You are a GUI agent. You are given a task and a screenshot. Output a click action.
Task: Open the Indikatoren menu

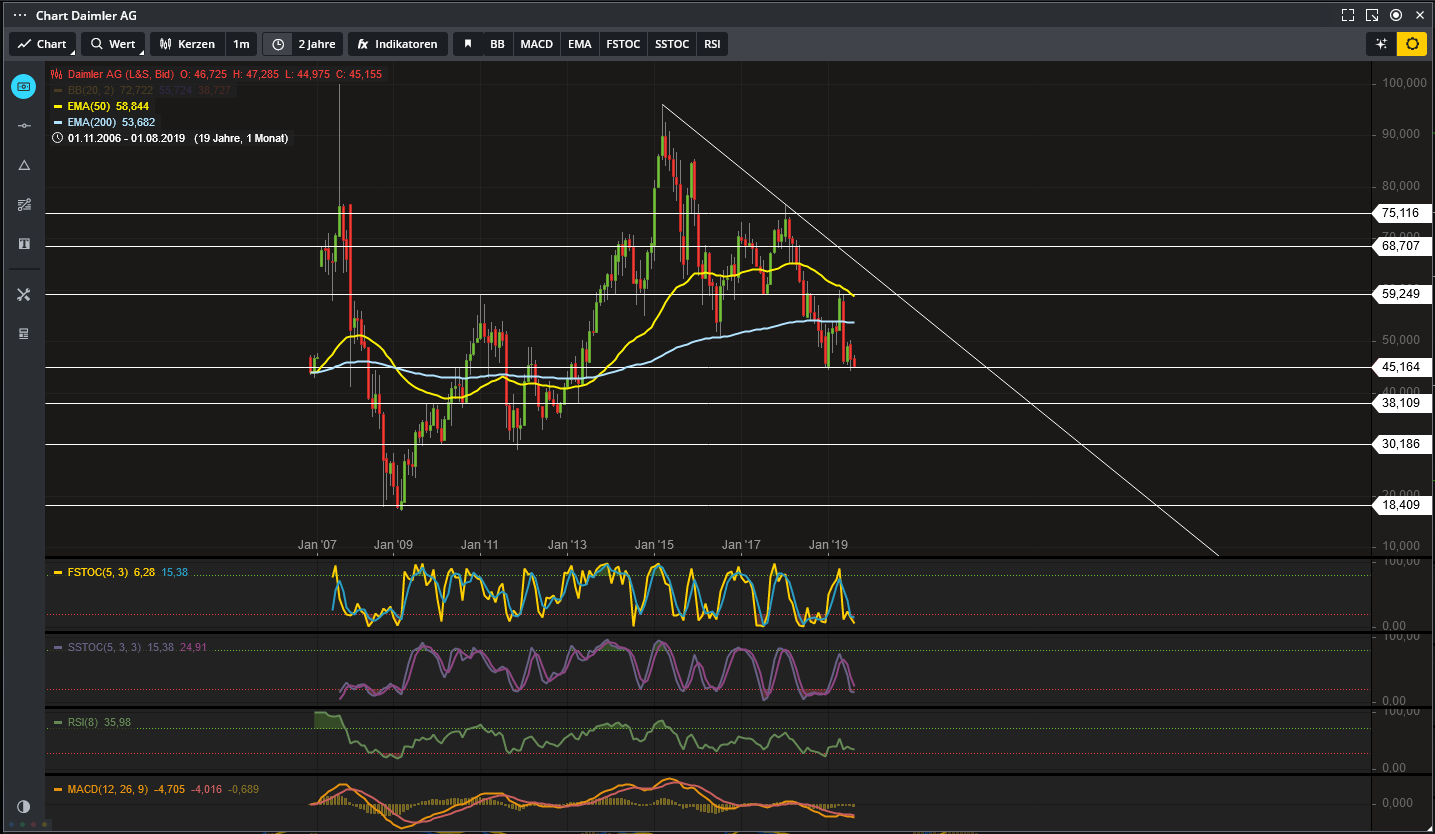click(x=397, y=44)
